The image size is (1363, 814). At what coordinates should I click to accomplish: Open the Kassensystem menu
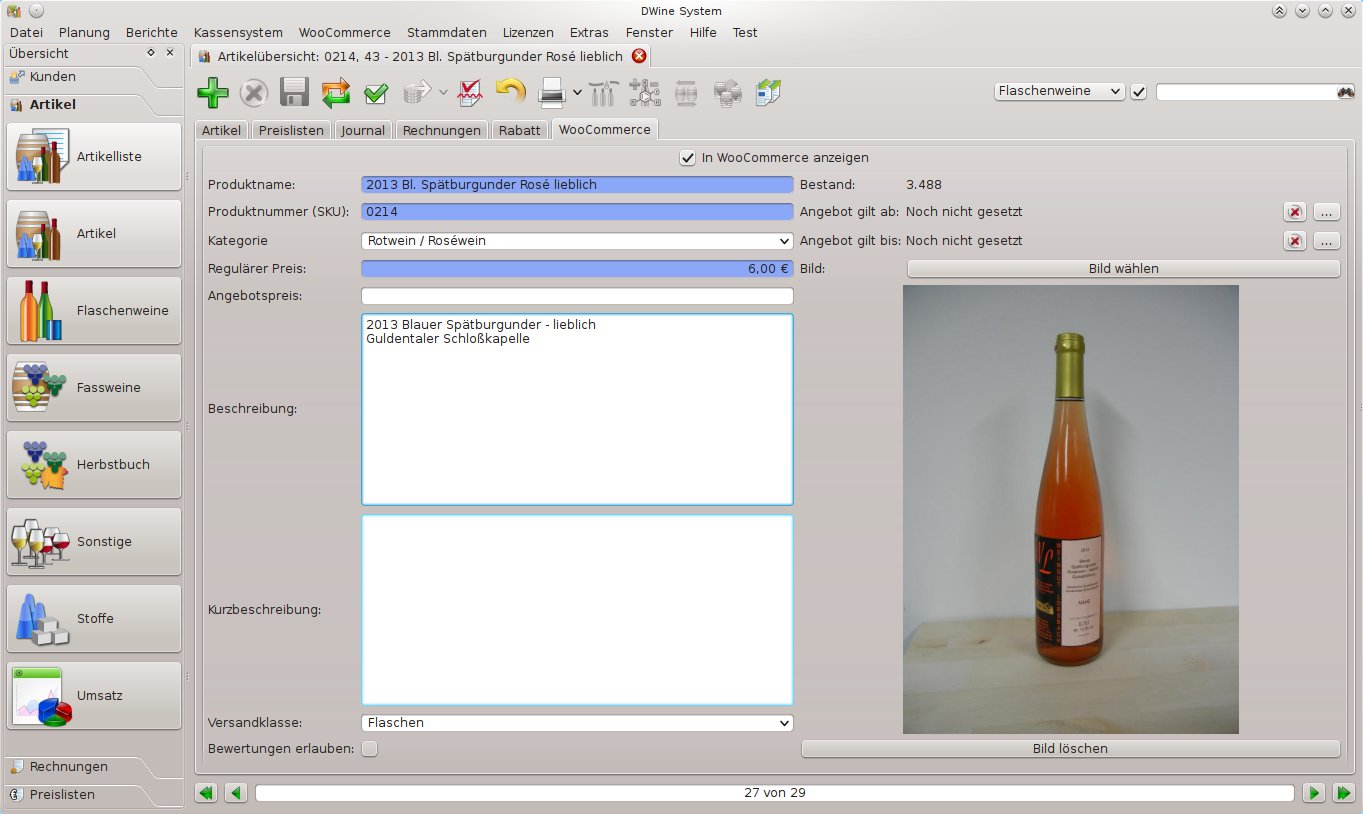(238, 33)
